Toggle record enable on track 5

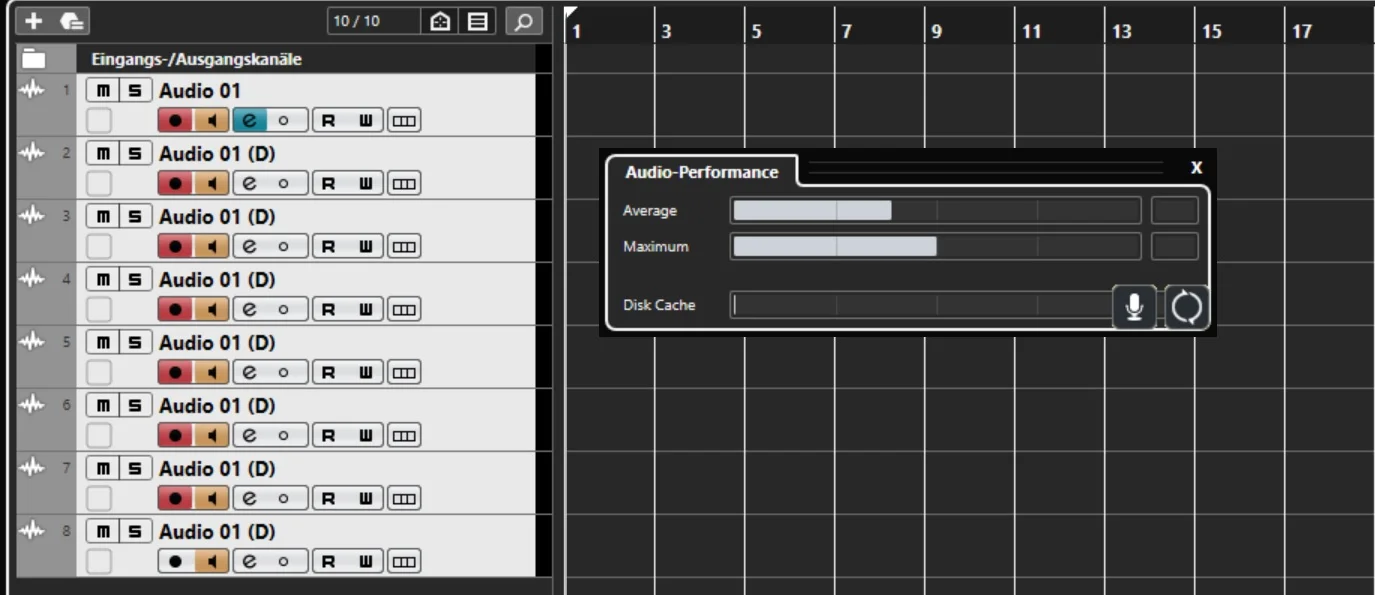pos(175,372)
